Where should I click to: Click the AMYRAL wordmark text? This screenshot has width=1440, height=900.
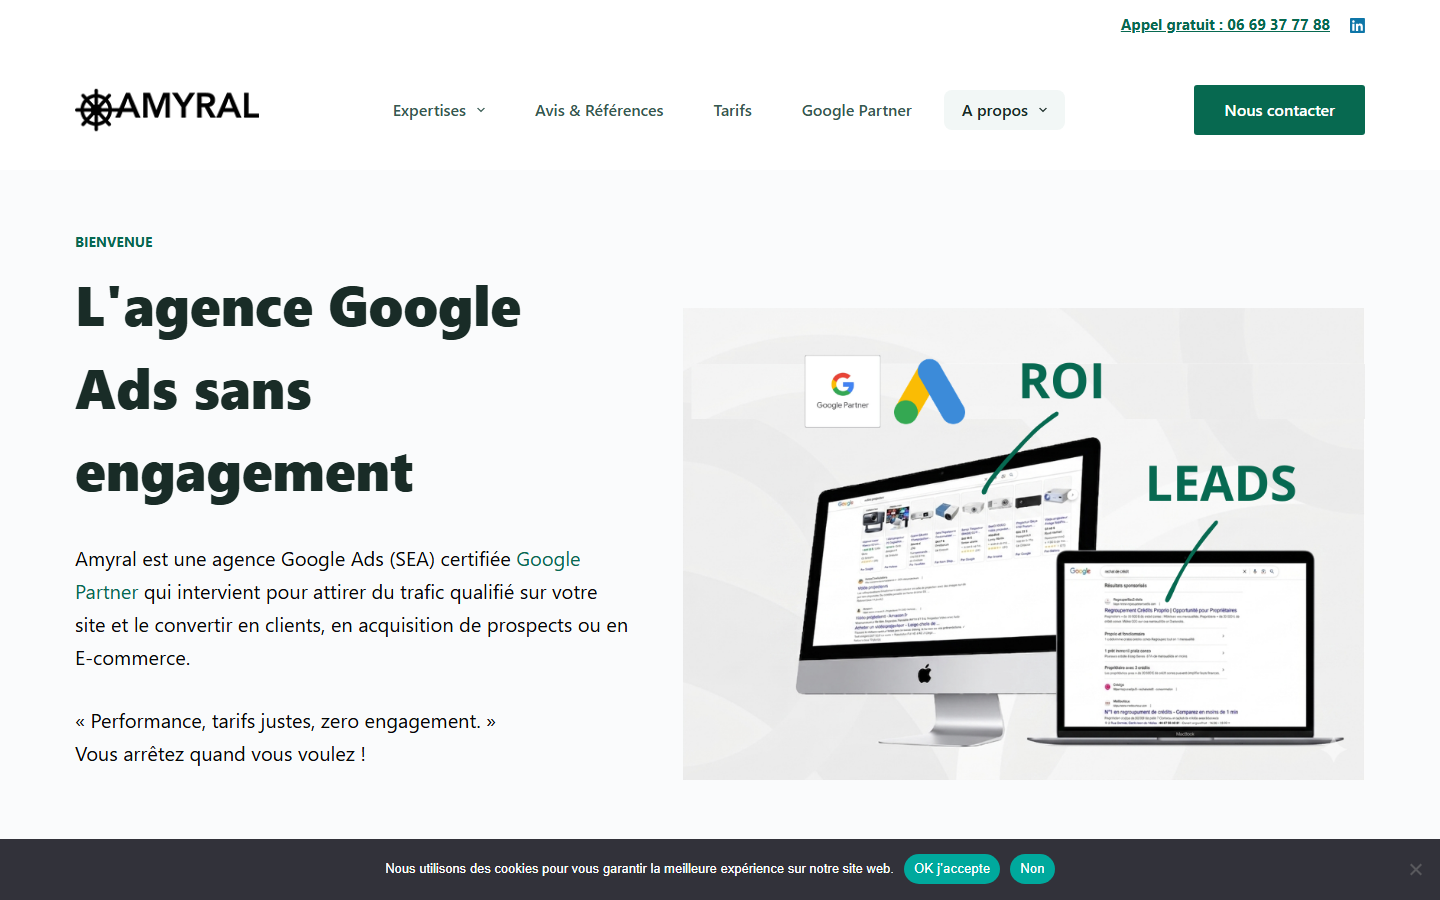188,106
